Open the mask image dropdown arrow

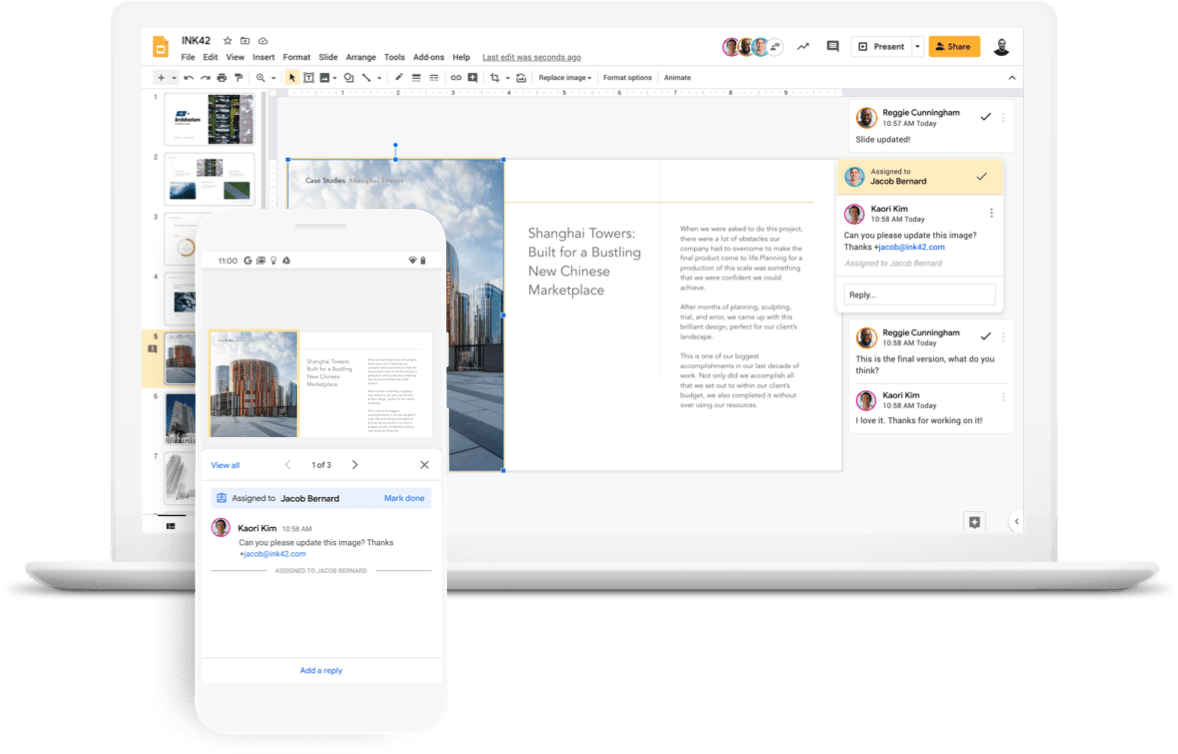(508, 77)
